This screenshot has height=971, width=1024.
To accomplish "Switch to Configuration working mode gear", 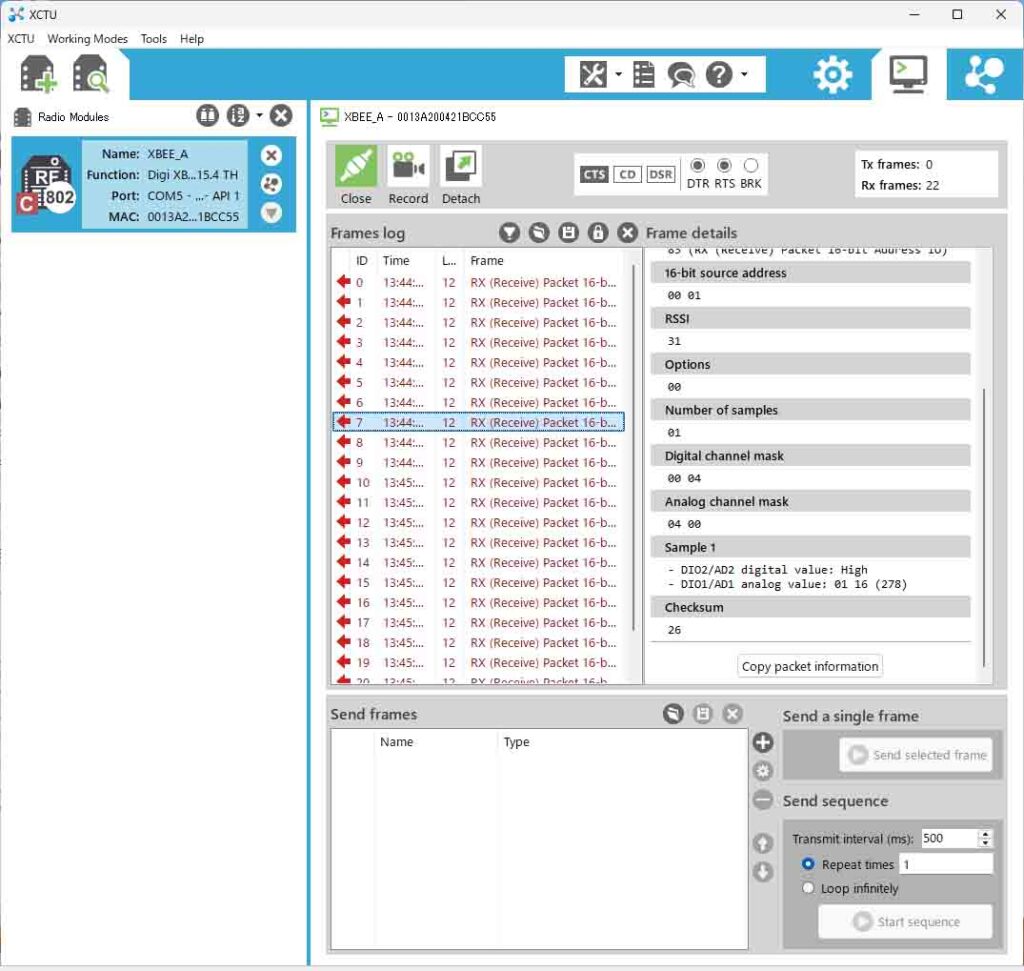I will [x=832, y=74].
